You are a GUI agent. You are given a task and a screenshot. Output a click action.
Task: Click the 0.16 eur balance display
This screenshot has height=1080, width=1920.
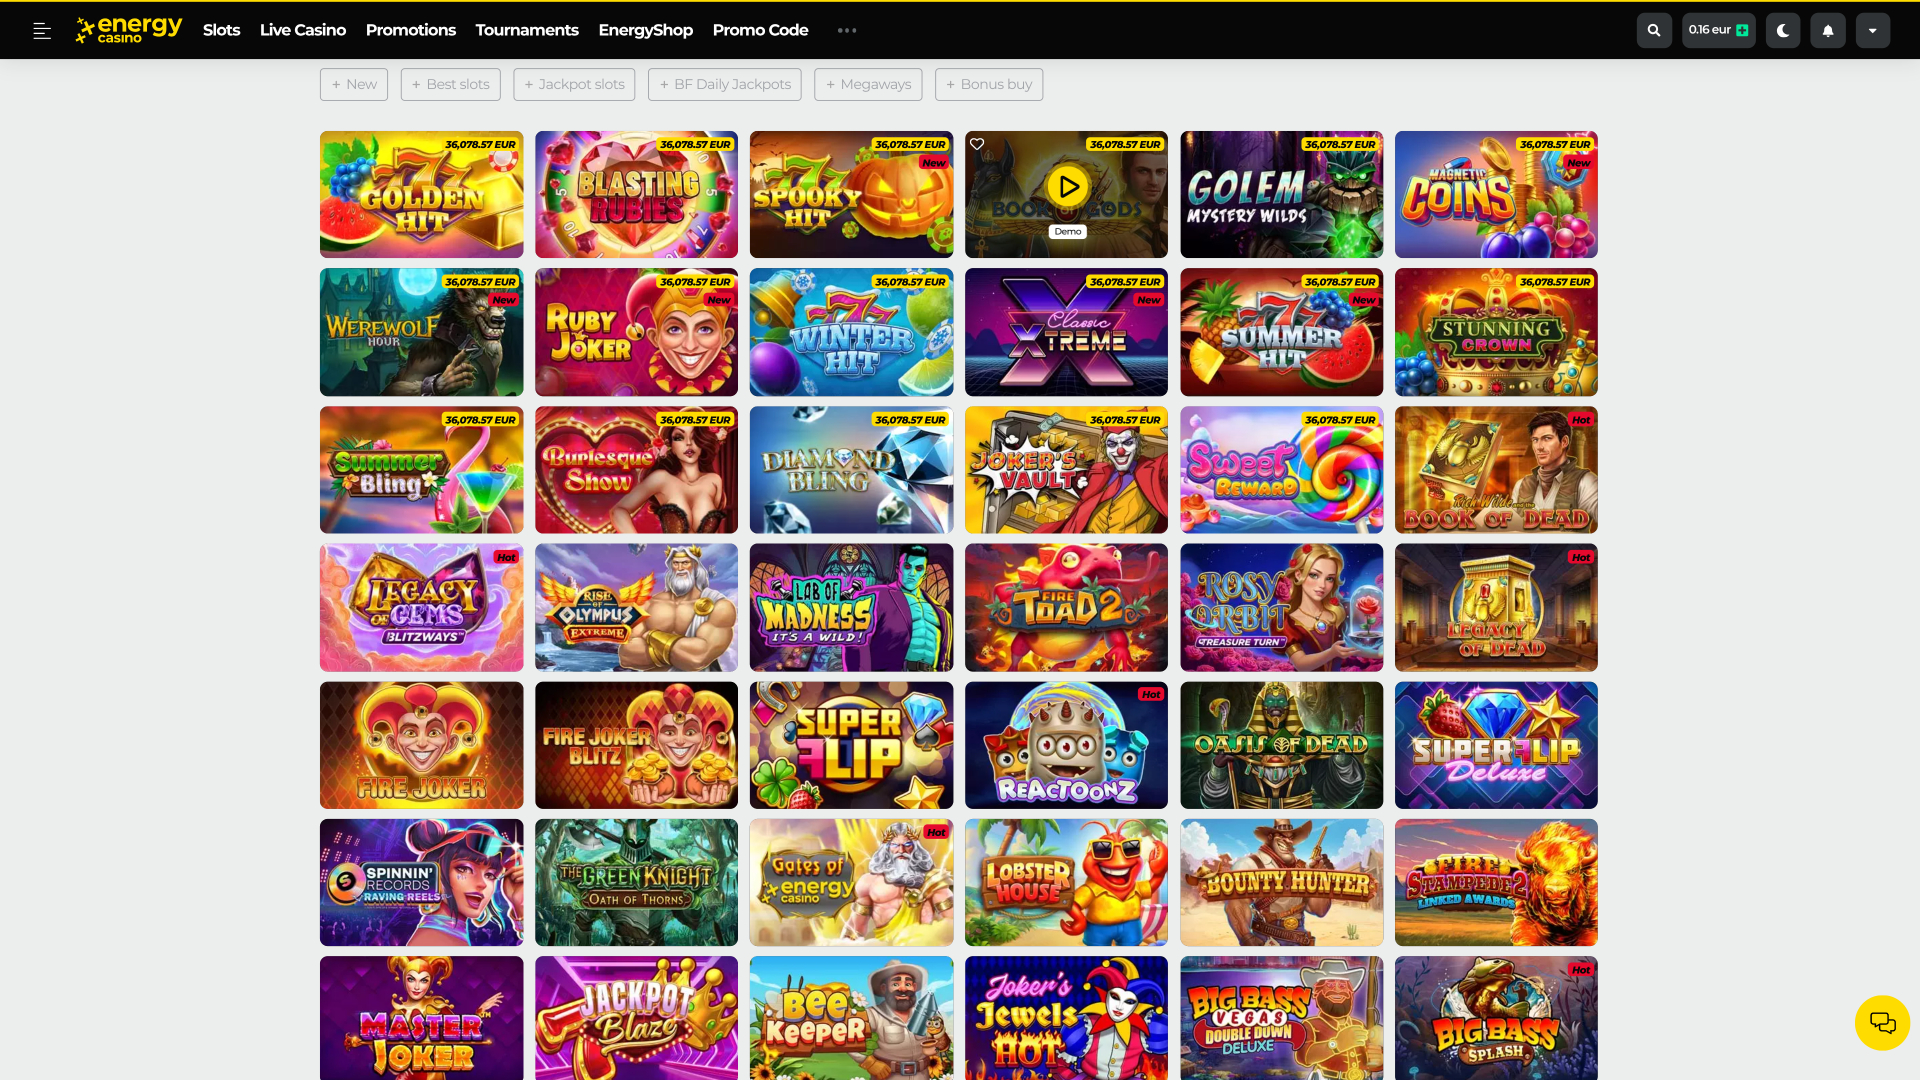(x=1712, y=30)
